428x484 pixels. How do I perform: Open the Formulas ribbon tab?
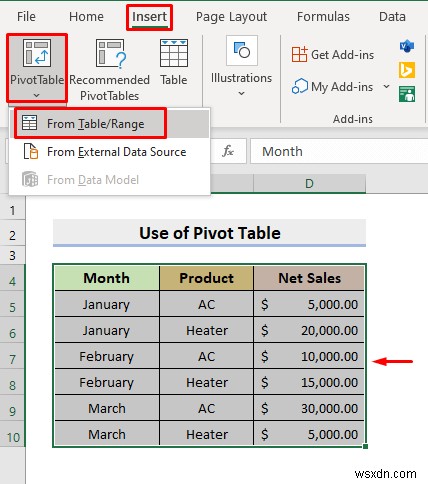coord(323,17)
